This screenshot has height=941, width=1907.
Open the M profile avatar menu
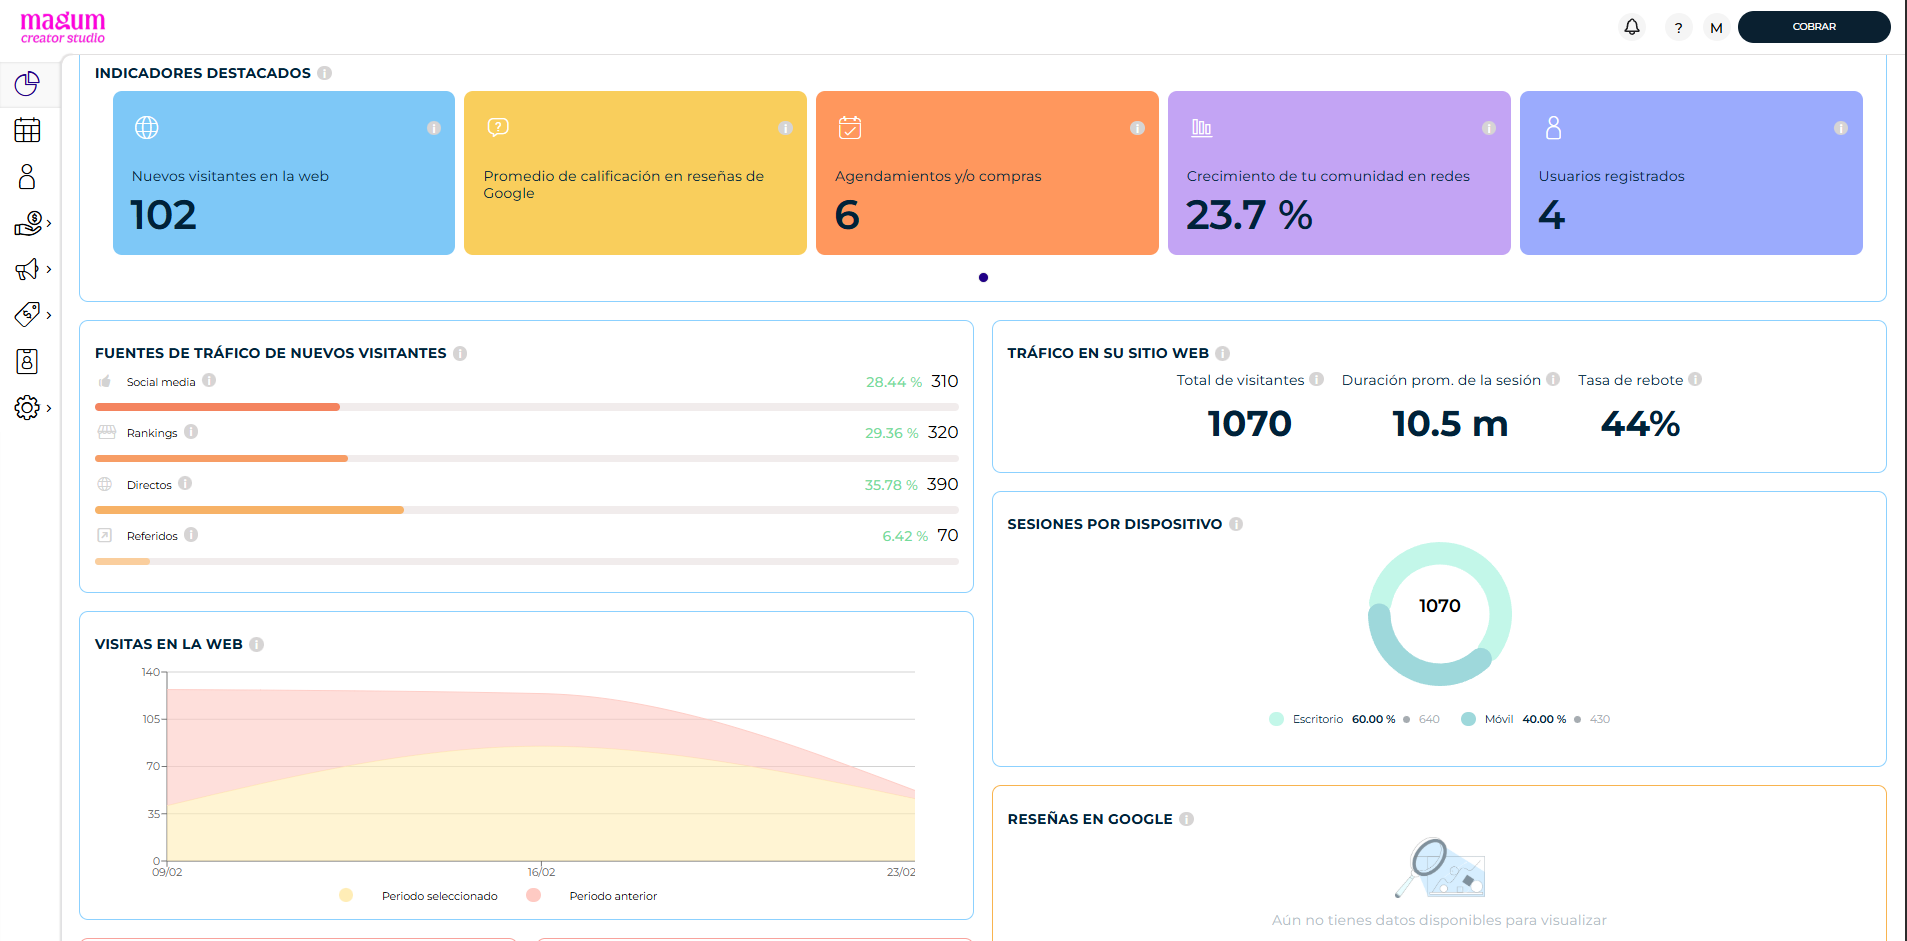tap(1716, 27)
